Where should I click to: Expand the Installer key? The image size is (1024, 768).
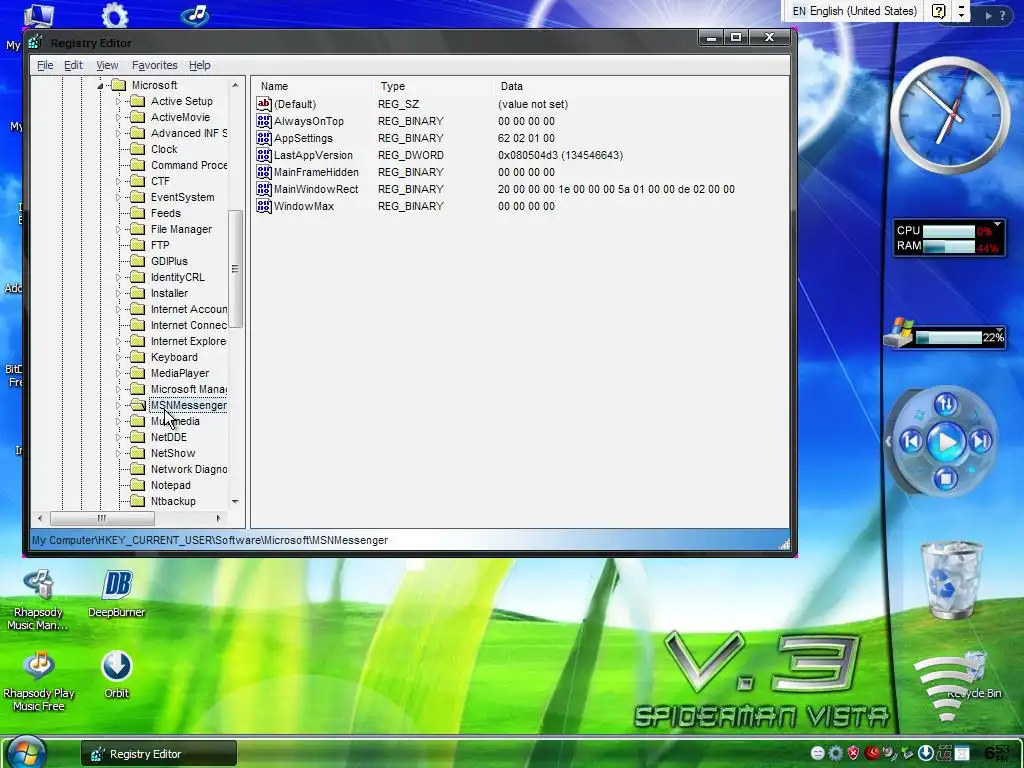pos(118,293)
